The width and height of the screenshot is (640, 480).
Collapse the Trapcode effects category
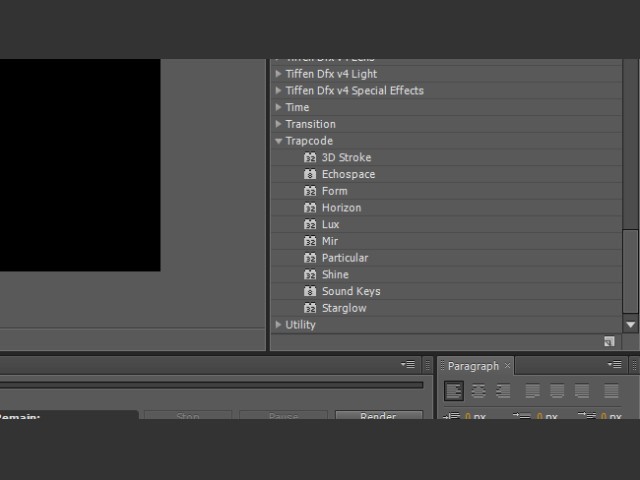click(278, 141)
